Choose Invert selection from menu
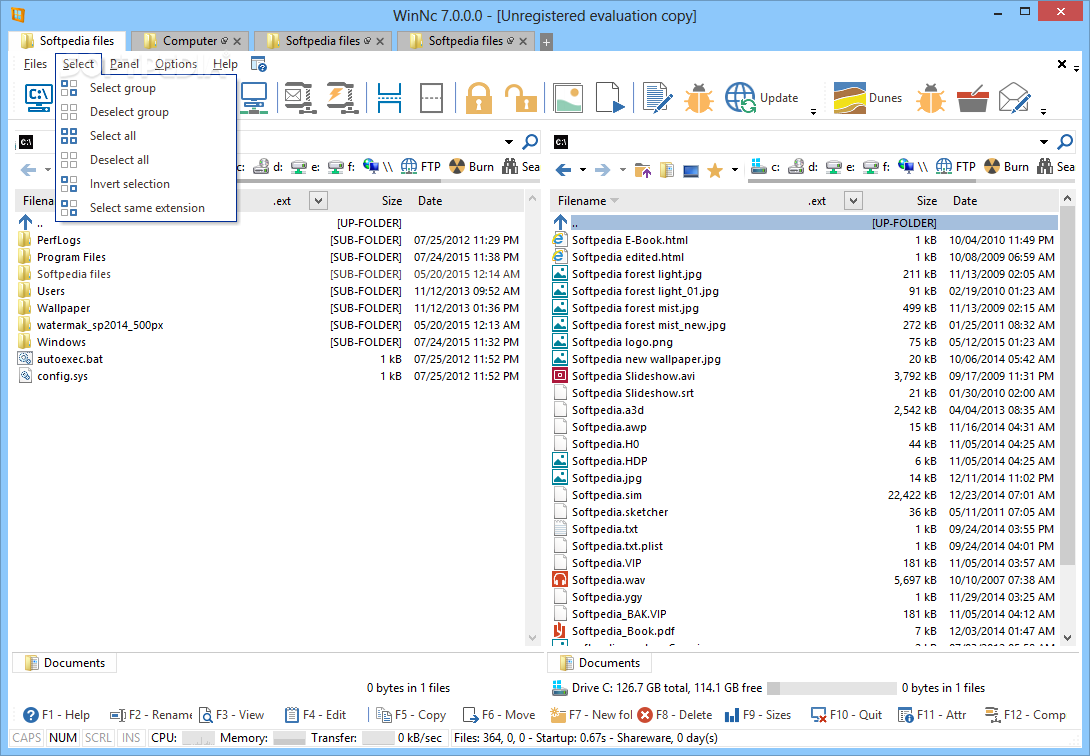 pos(146,184)
